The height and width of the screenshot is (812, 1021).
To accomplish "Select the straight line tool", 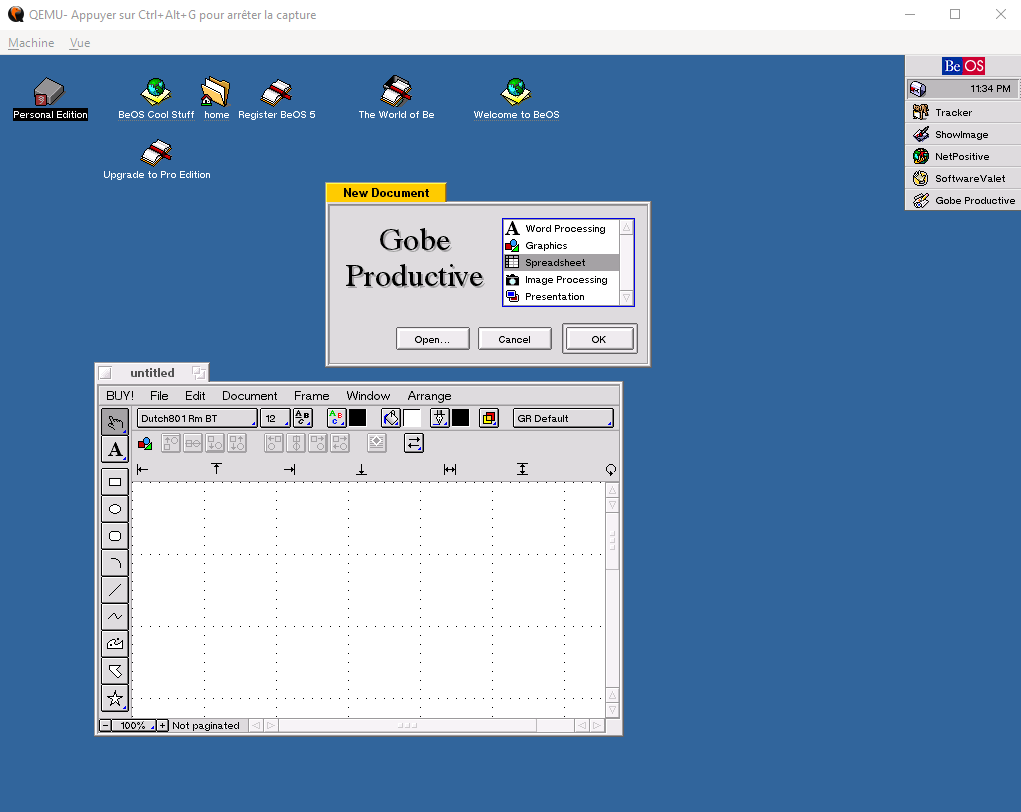I will click(x=115, y=590).
